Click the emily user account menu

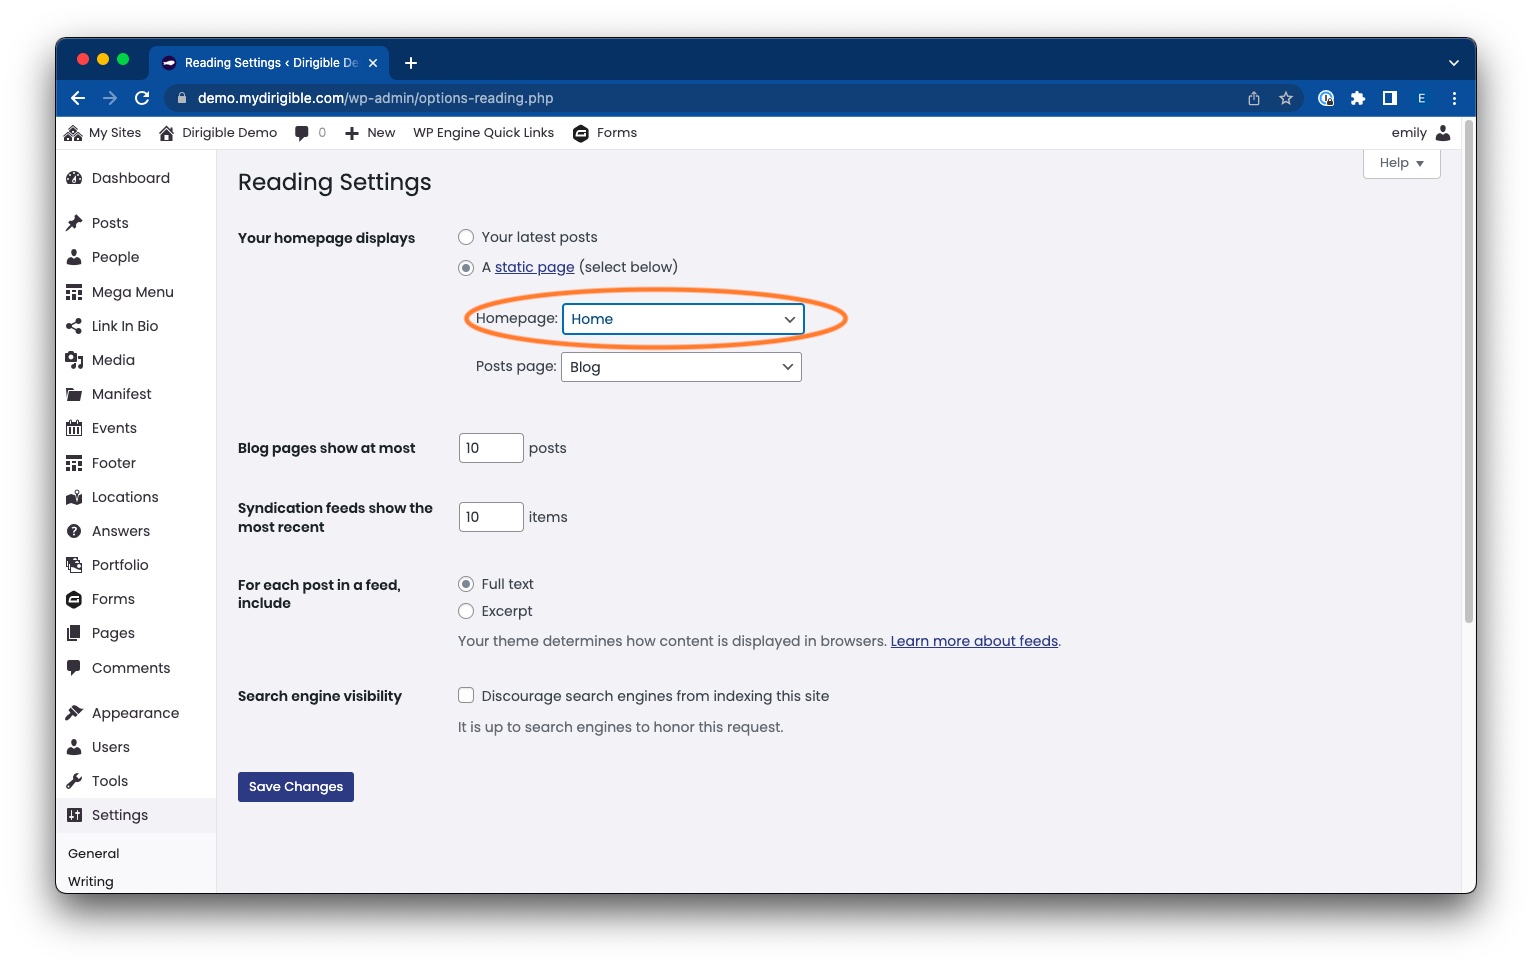click(x=1421, y=133)
